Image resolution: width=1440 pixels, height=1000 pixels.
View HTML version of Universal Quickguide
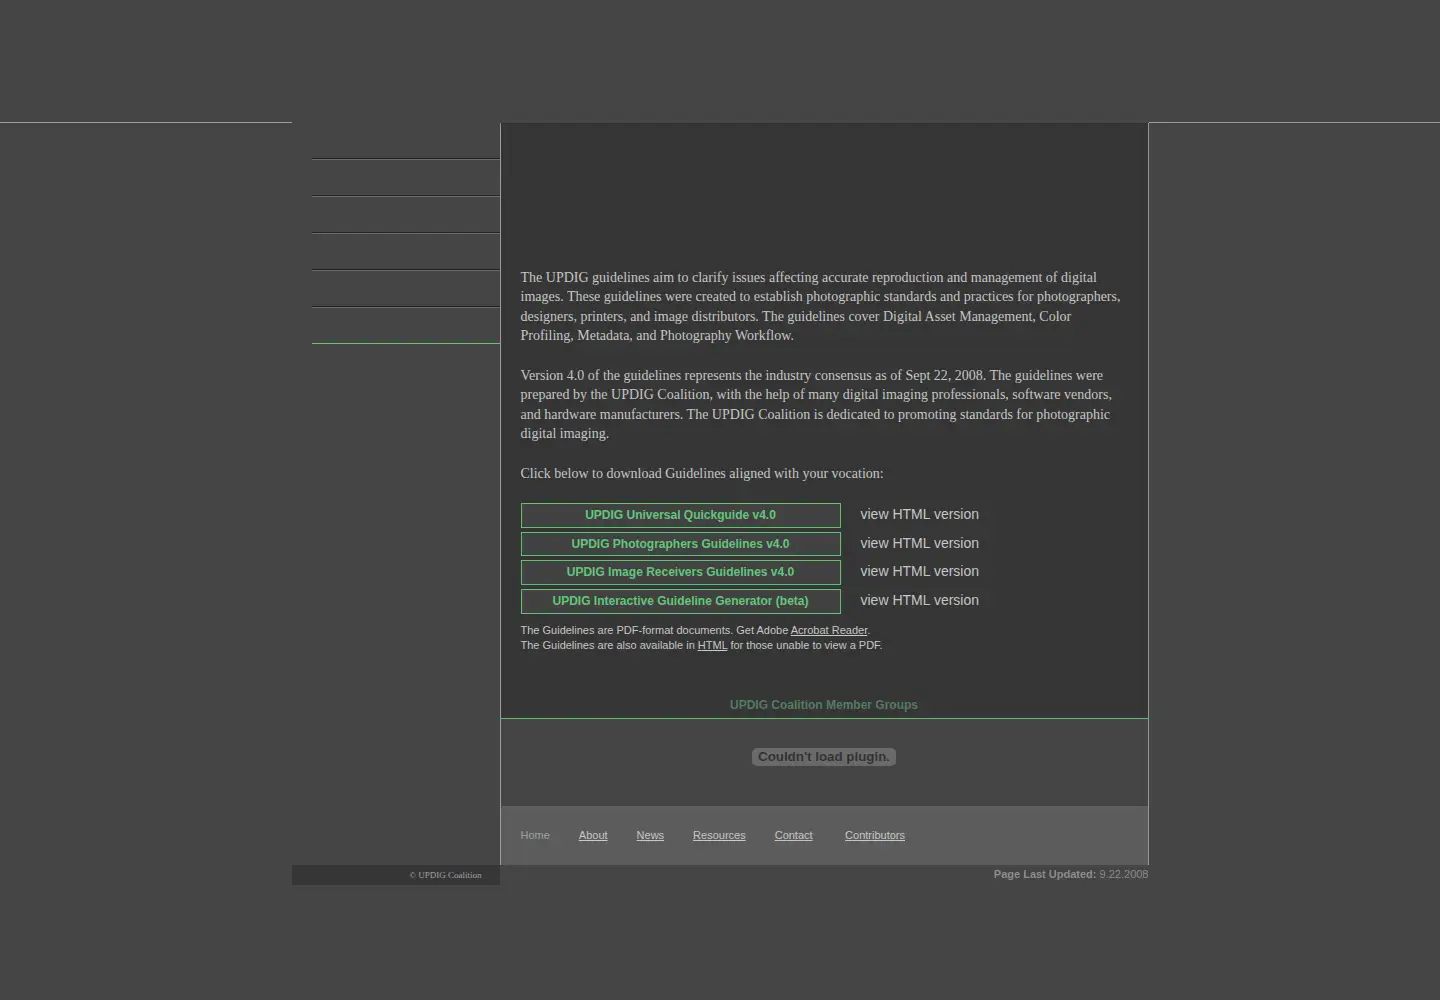[919, 514]
